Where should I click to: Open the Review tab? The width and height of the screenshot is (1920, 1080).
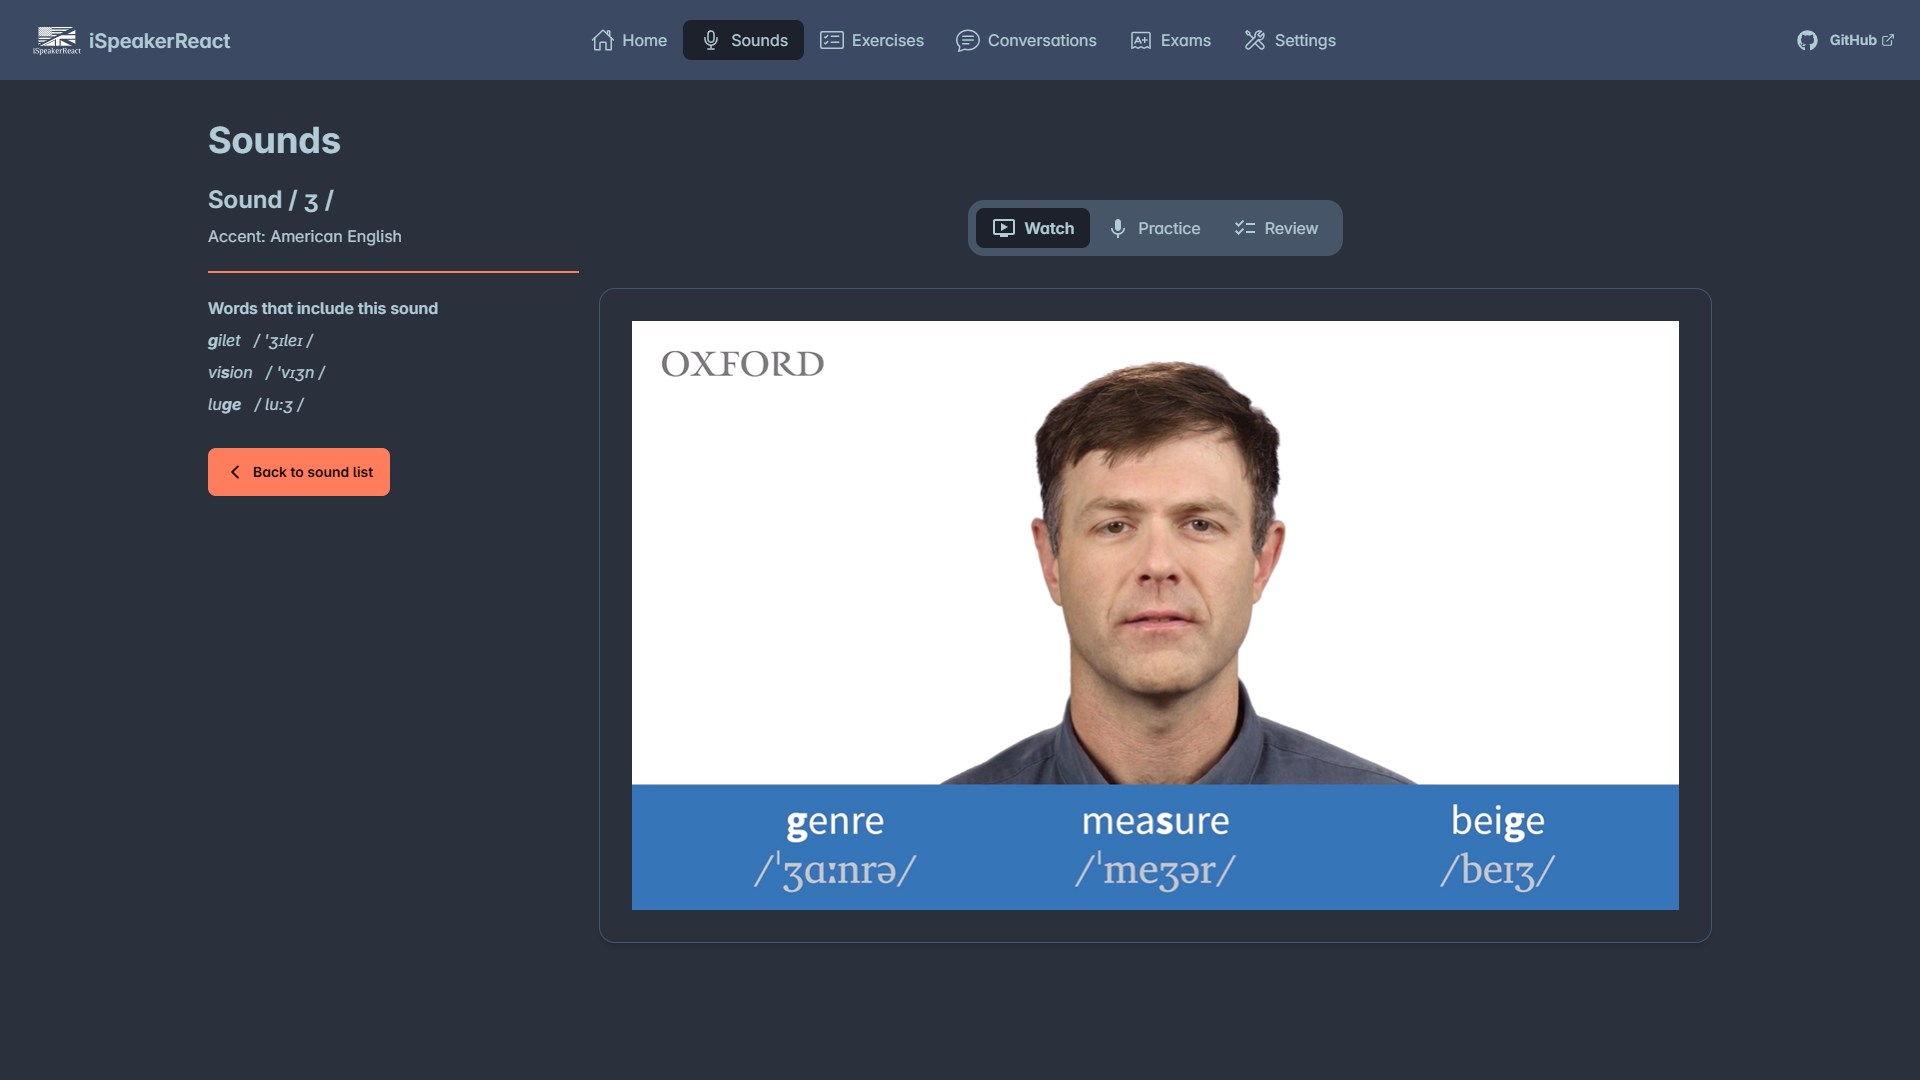click(1276, 228)
